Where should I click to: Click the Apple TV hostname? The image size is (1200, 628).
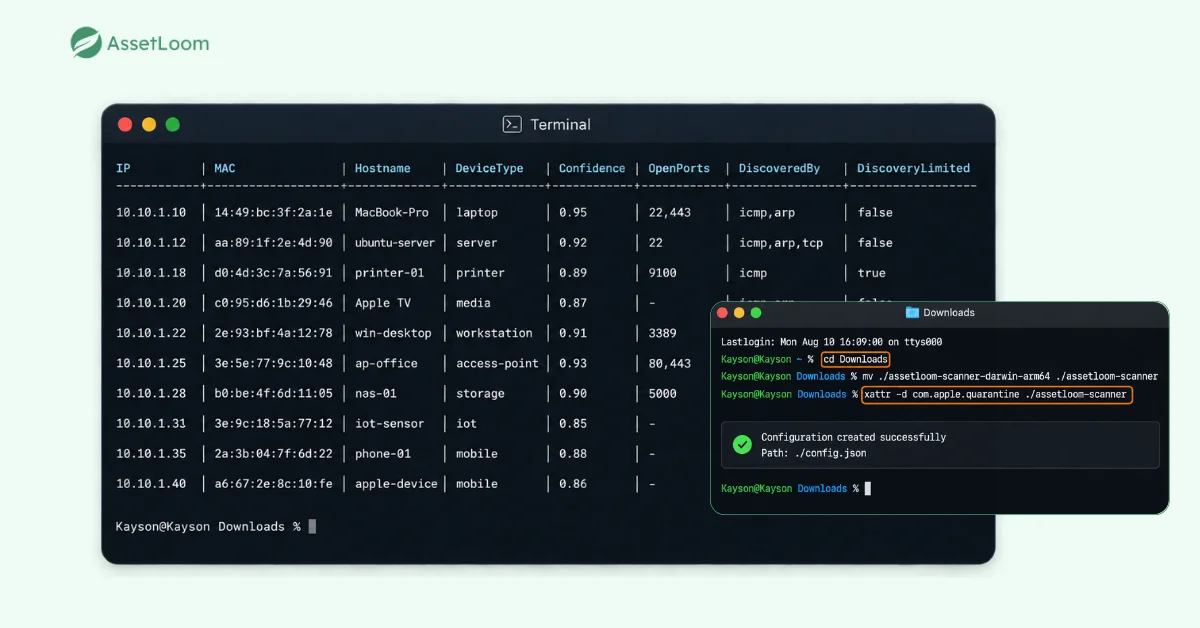pos(383,303)
